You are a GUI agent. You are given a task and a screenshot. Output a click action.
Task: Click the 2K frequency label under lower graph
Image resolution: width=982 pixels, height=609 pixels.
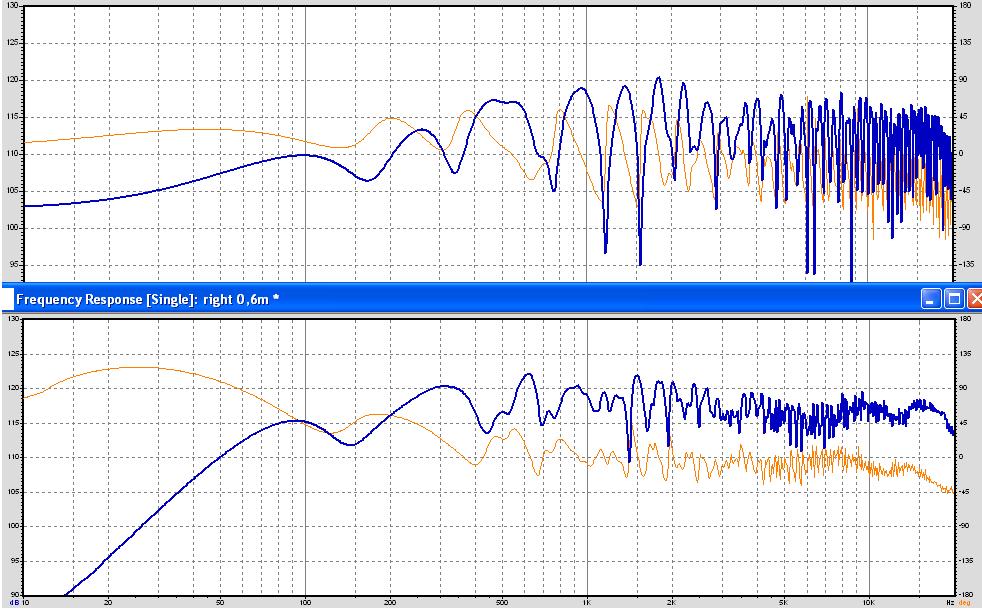(x=672, y=603)
